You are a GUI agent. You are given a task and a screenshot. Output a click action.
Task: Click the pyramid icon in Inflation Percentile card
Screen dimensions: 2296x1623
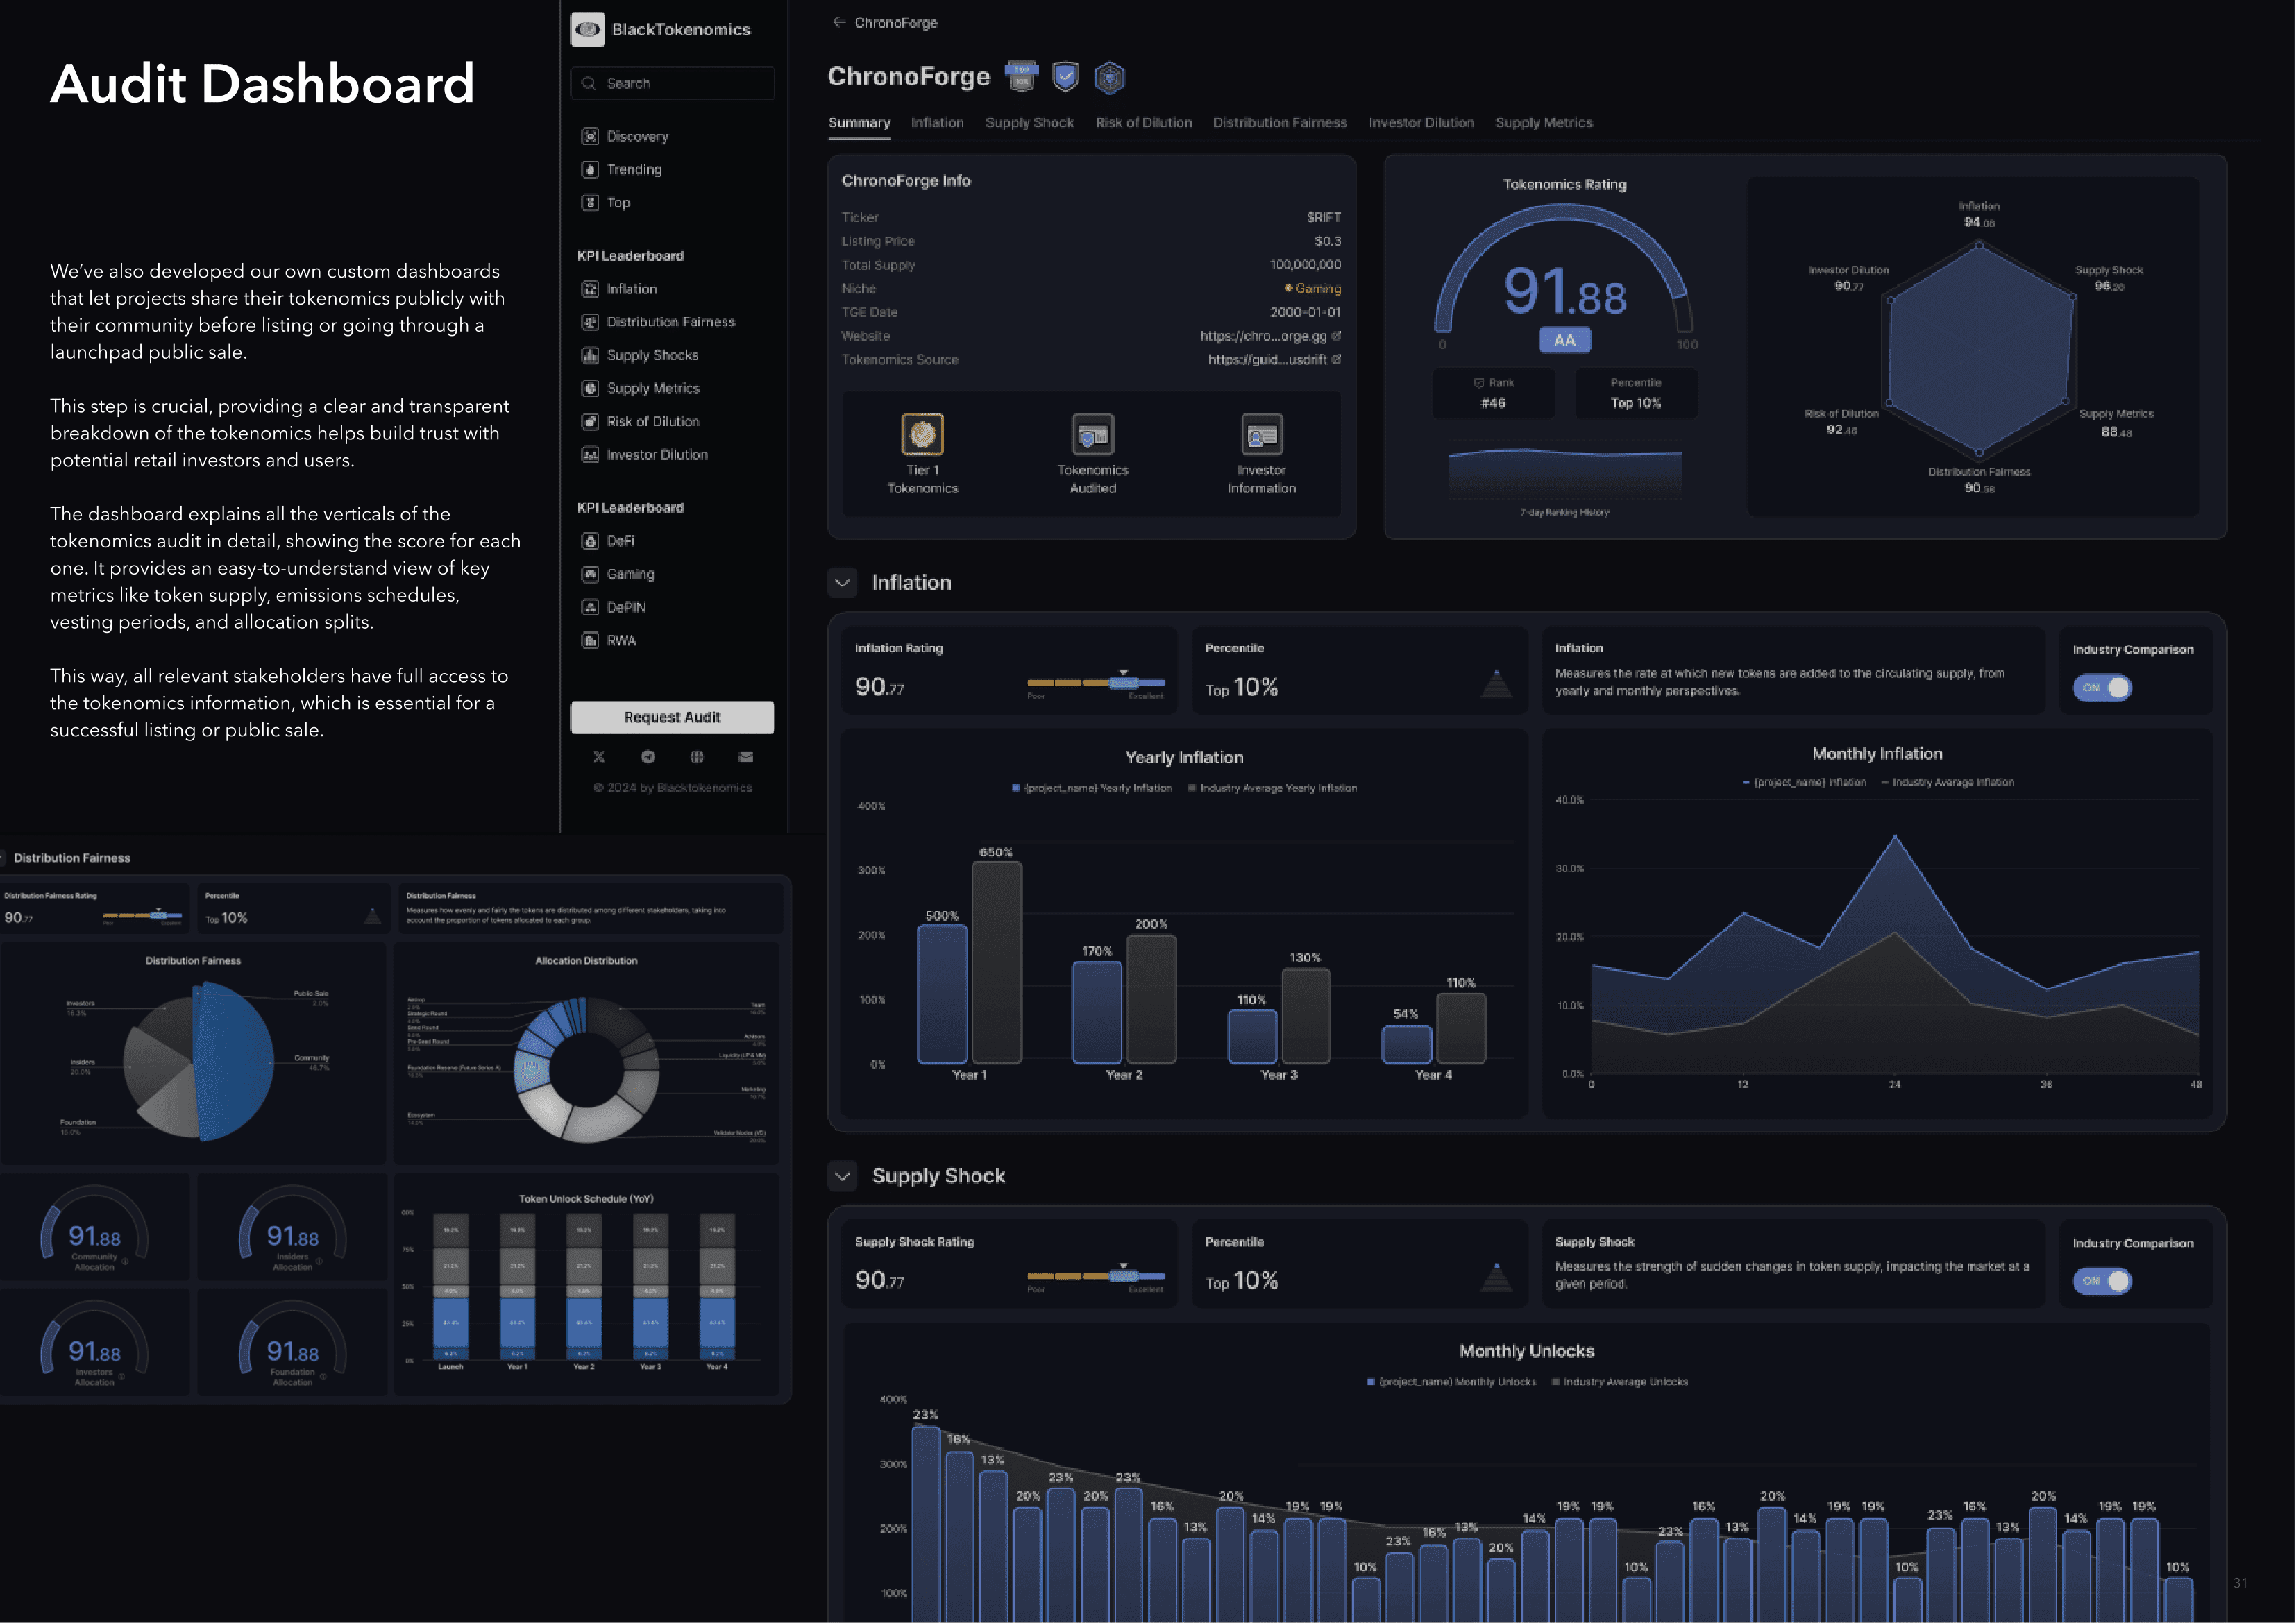[1496, 683]
